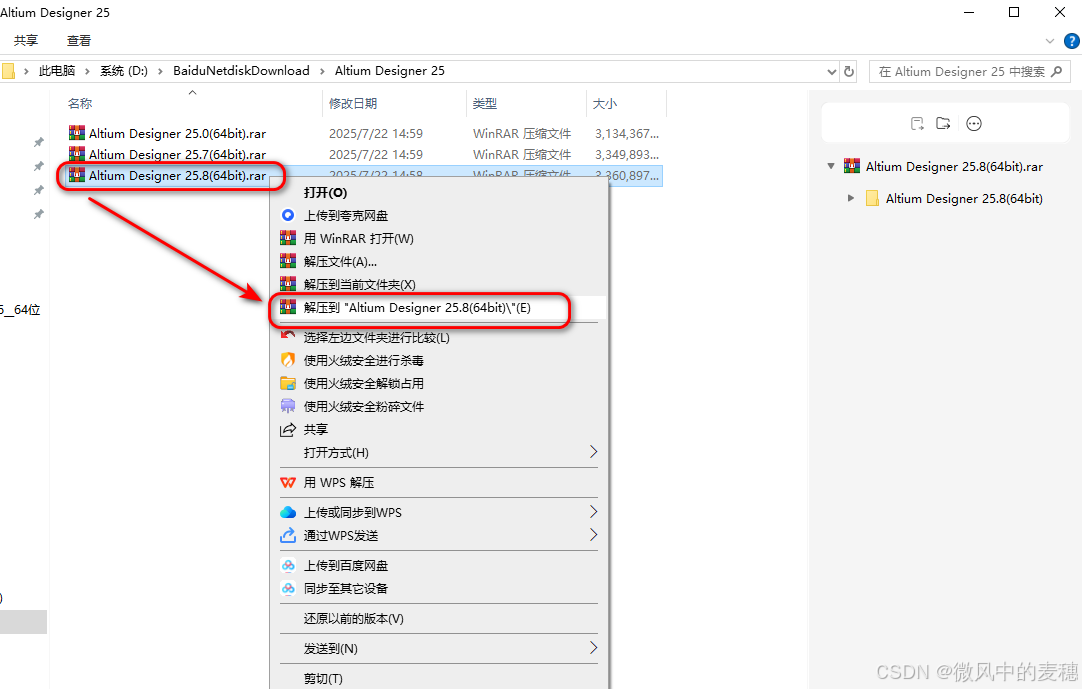Select file Altium Designer 25.7(64bit).rar
The height and width of the screenshot is (689, 1082).
(x=177, y=154)
